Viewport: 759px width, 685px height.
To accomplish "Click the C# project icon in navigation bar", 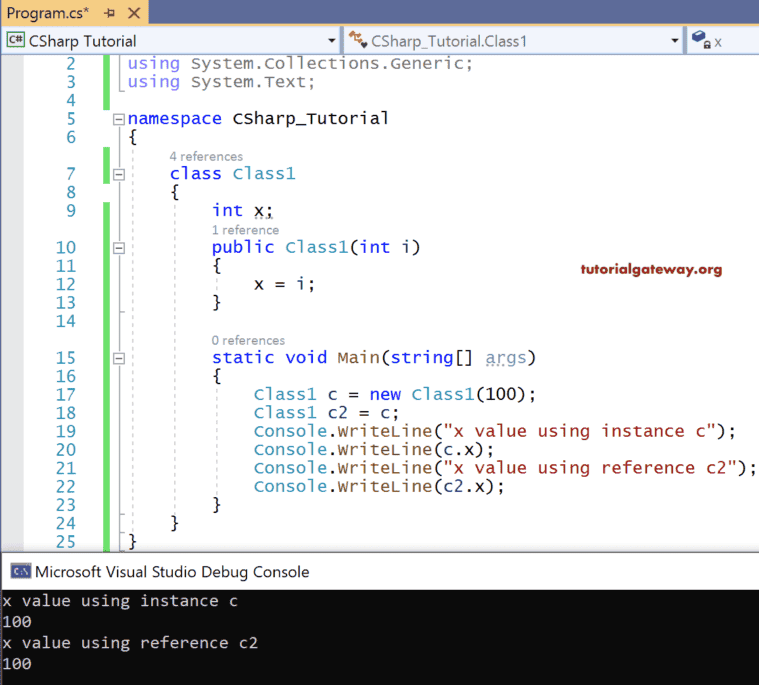I will (x=16, y=41).
